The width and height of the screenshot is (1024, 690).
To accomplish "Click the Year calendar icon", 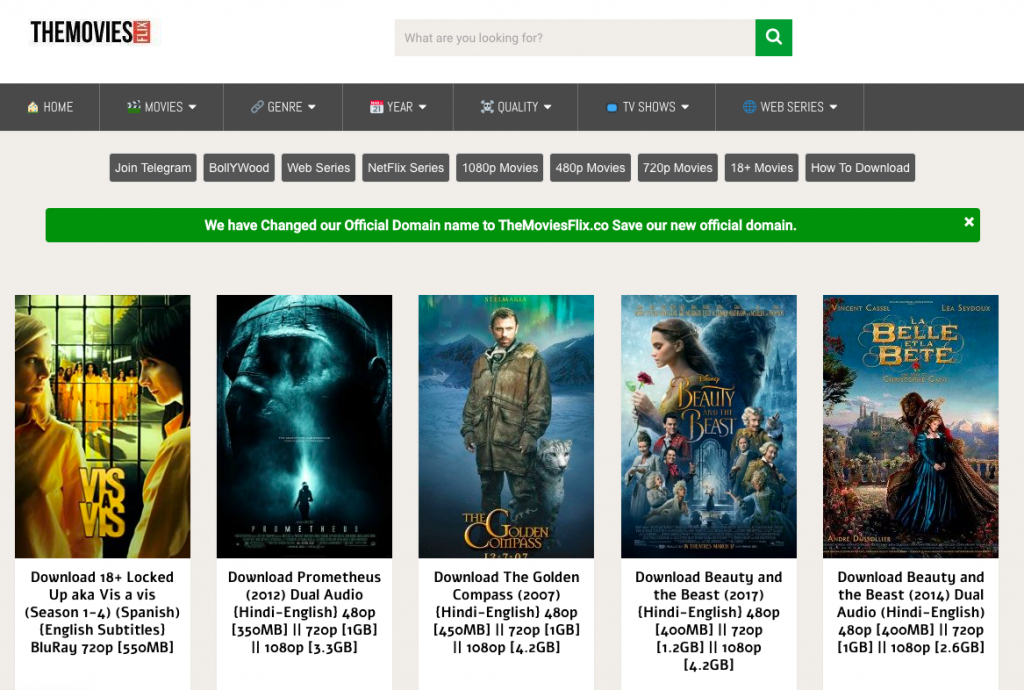I will [x=375, y=107].
